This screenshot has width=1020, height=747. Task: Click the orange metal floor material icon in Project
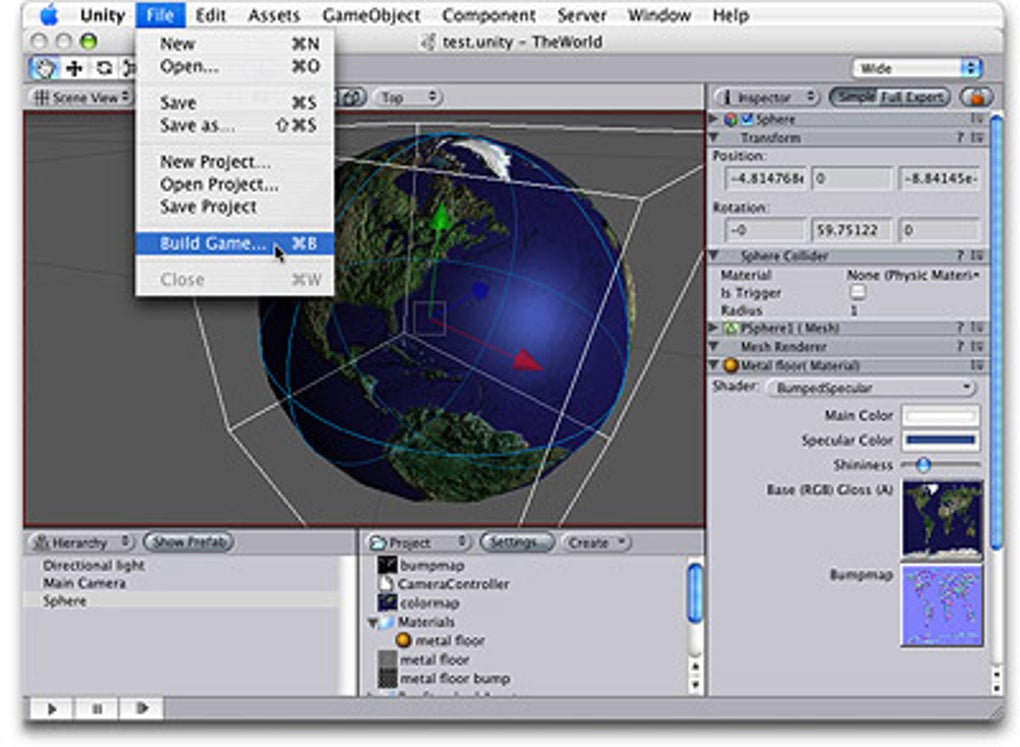(403, 640)
